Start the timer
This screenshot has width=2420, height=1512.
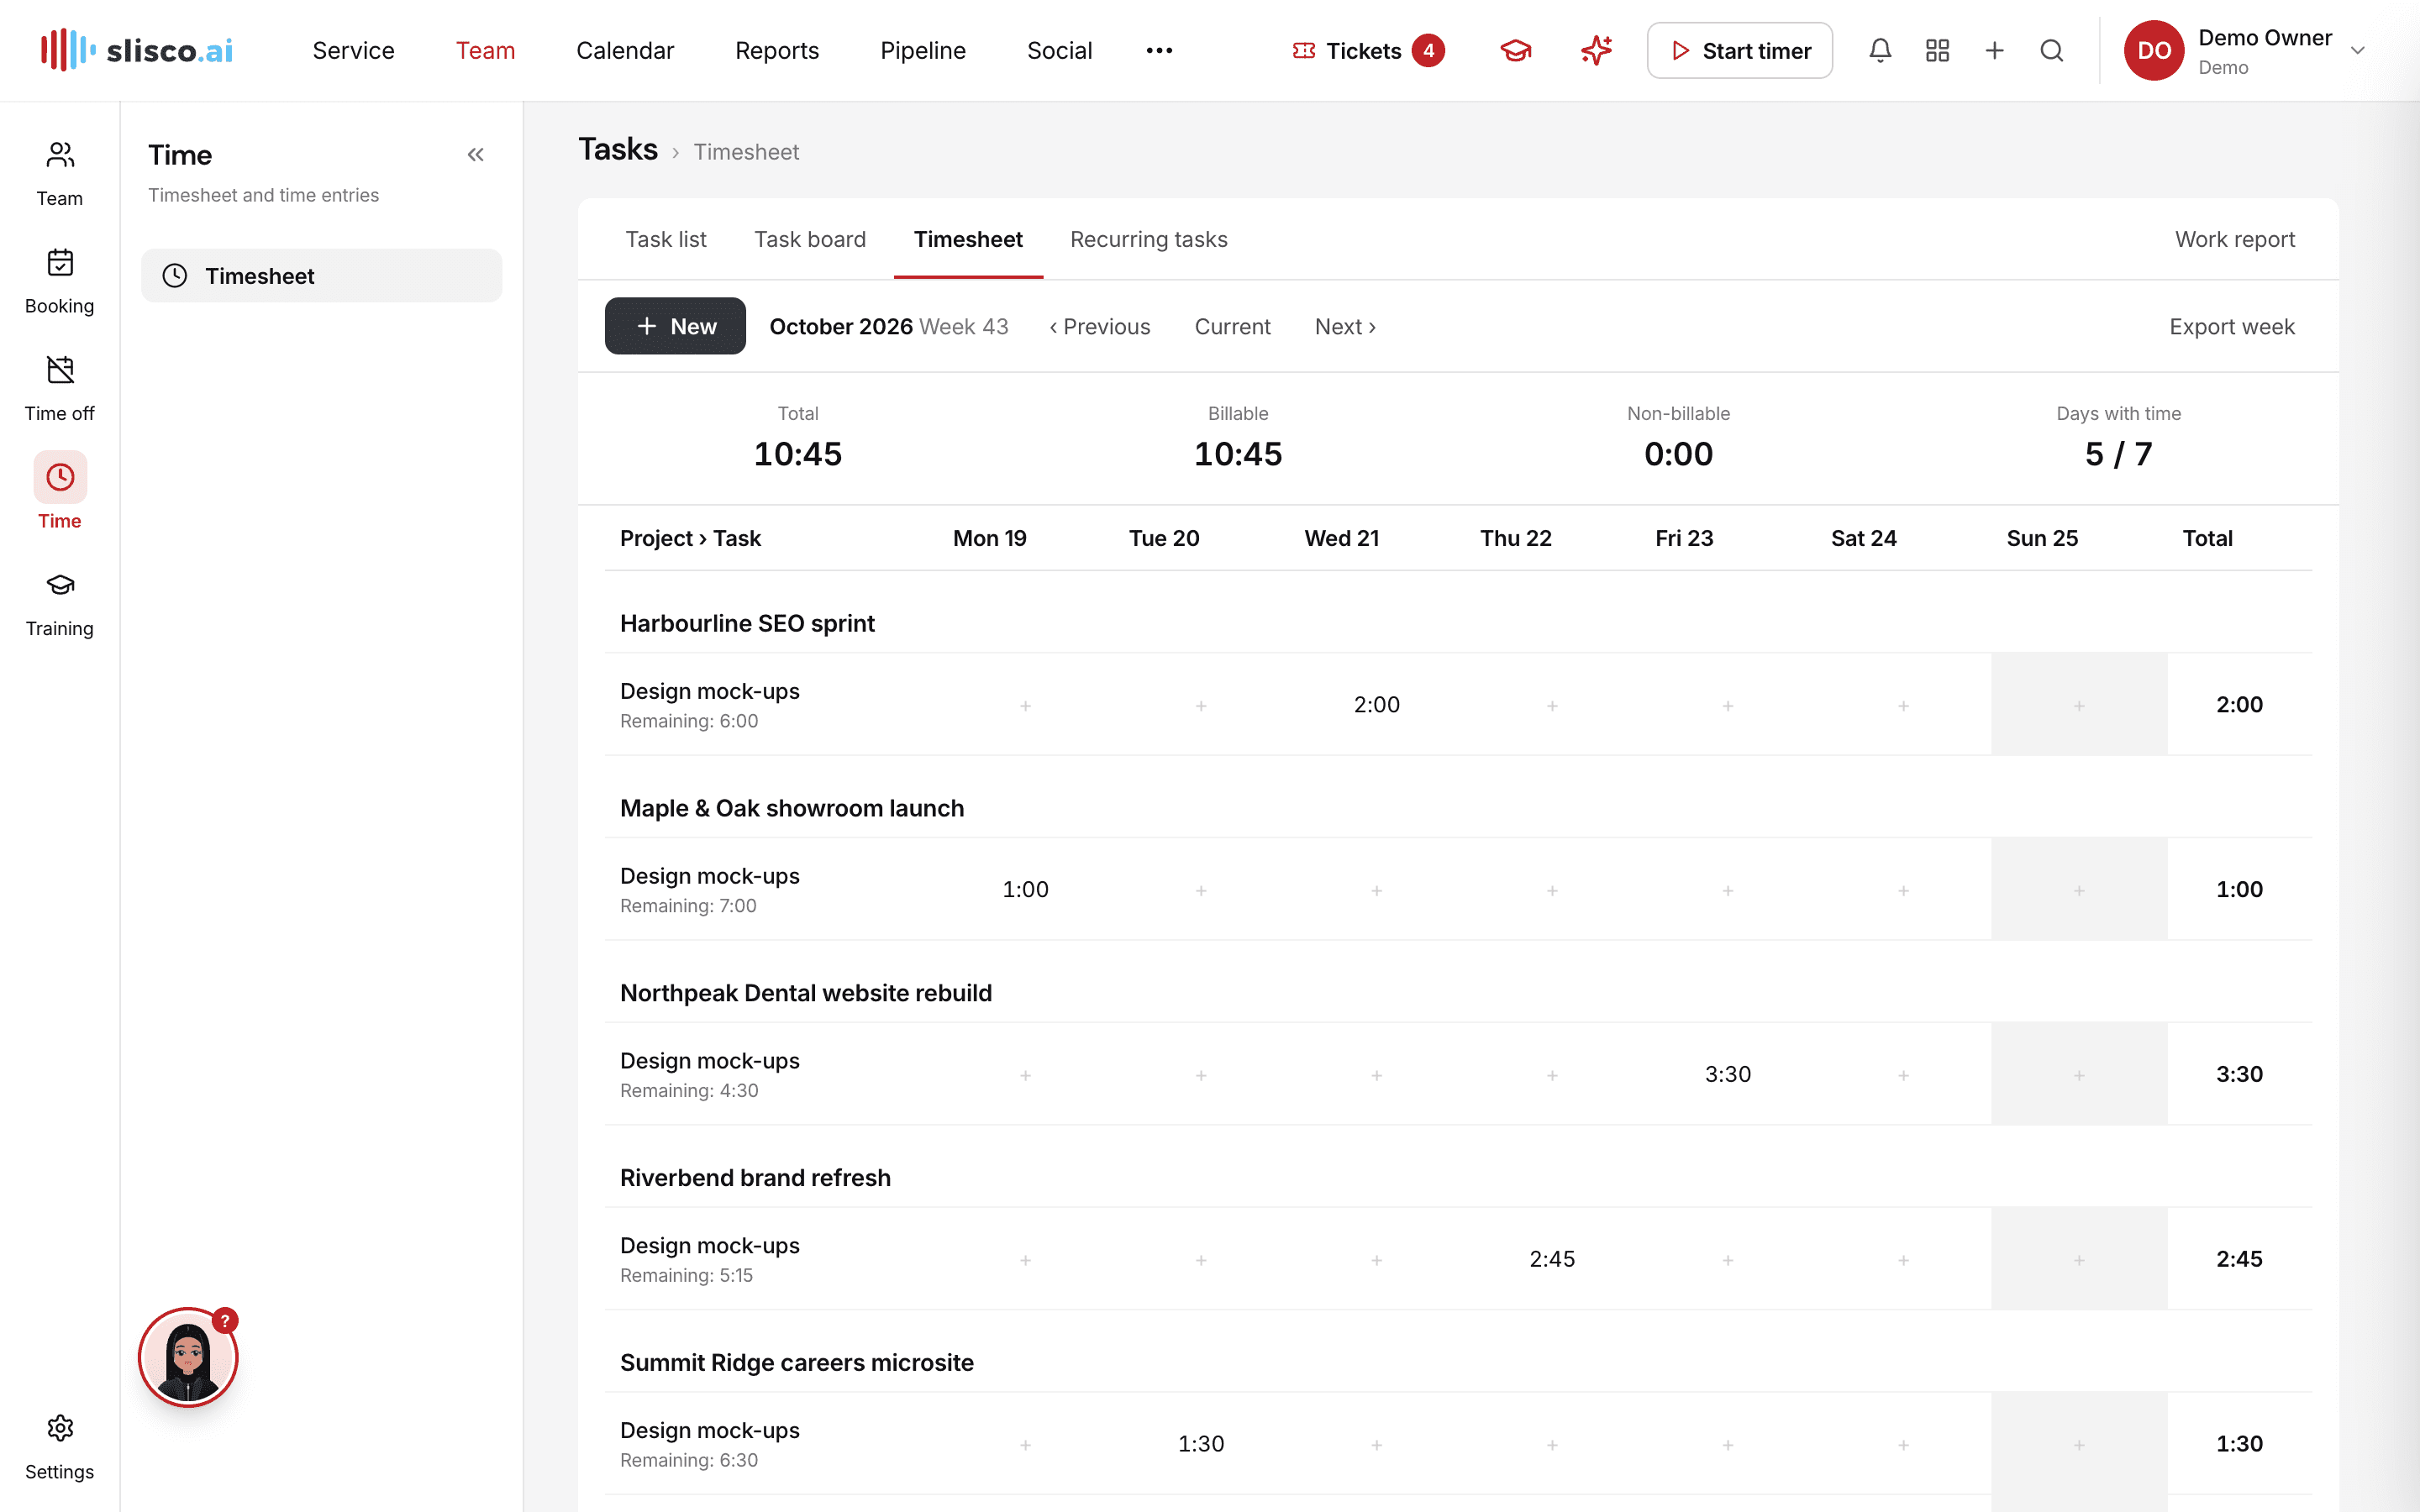coord(1739,50)
